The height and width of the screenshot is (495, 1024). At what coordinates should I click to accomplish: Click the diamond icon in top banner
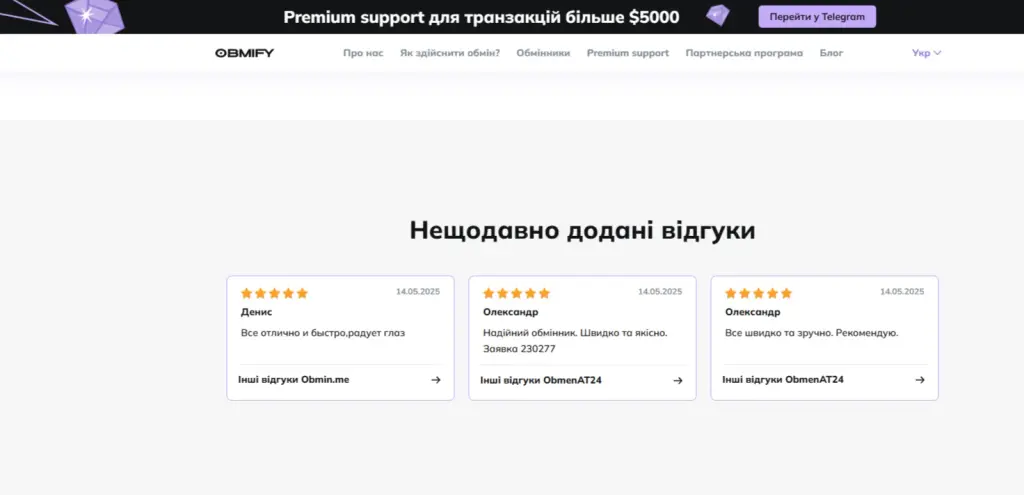coord(718,16)
